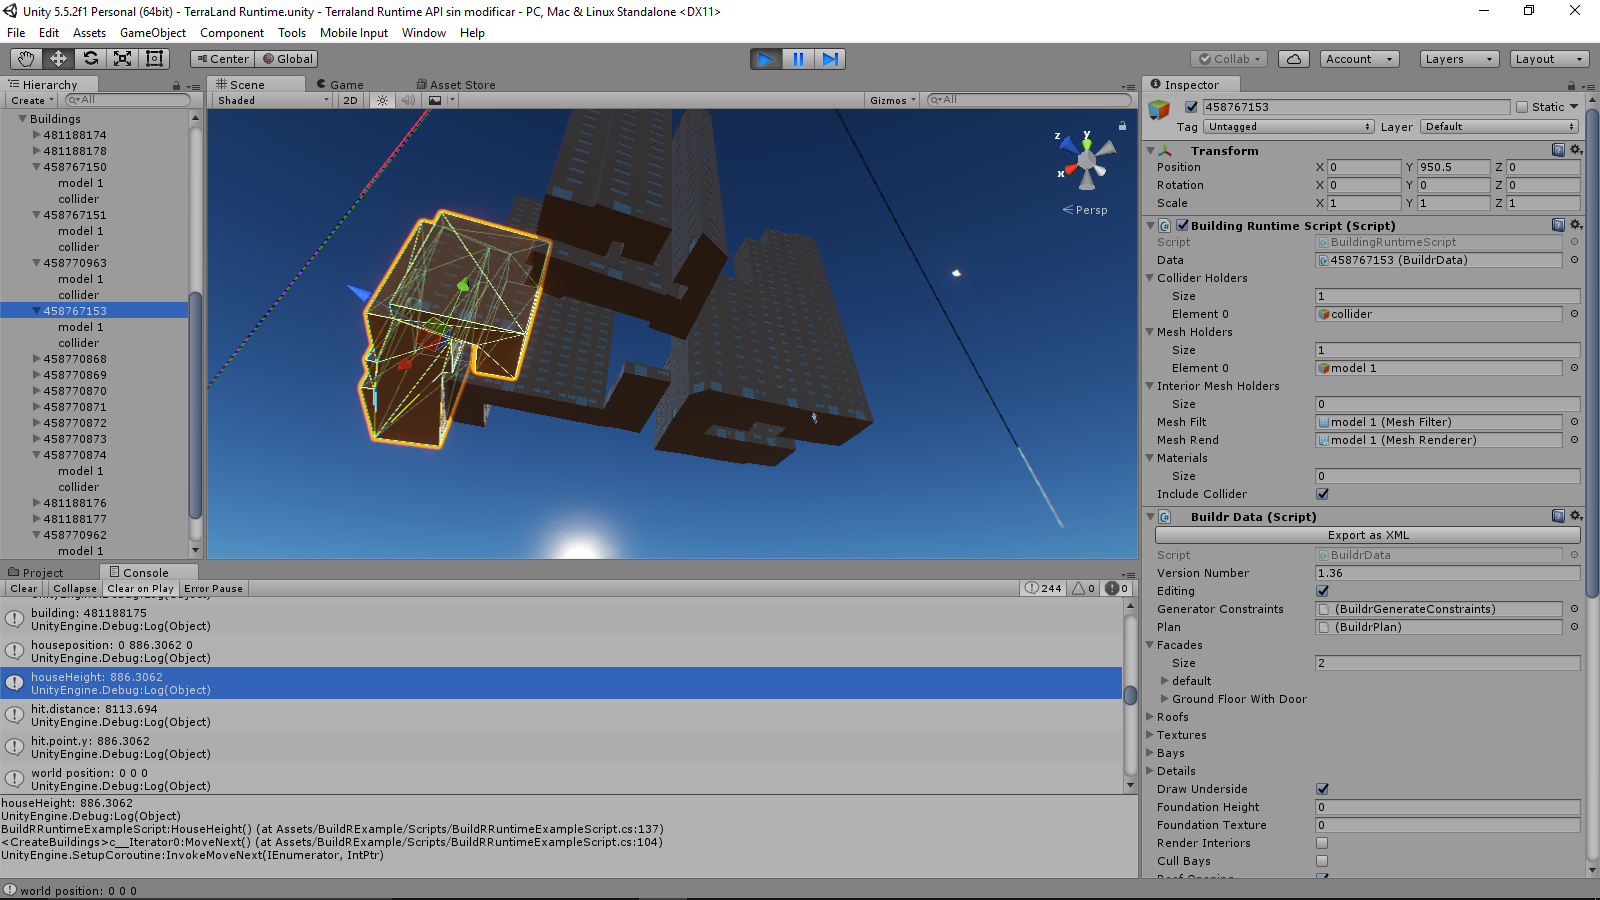Select the Rect Transform tool

(x=154, y=59)
